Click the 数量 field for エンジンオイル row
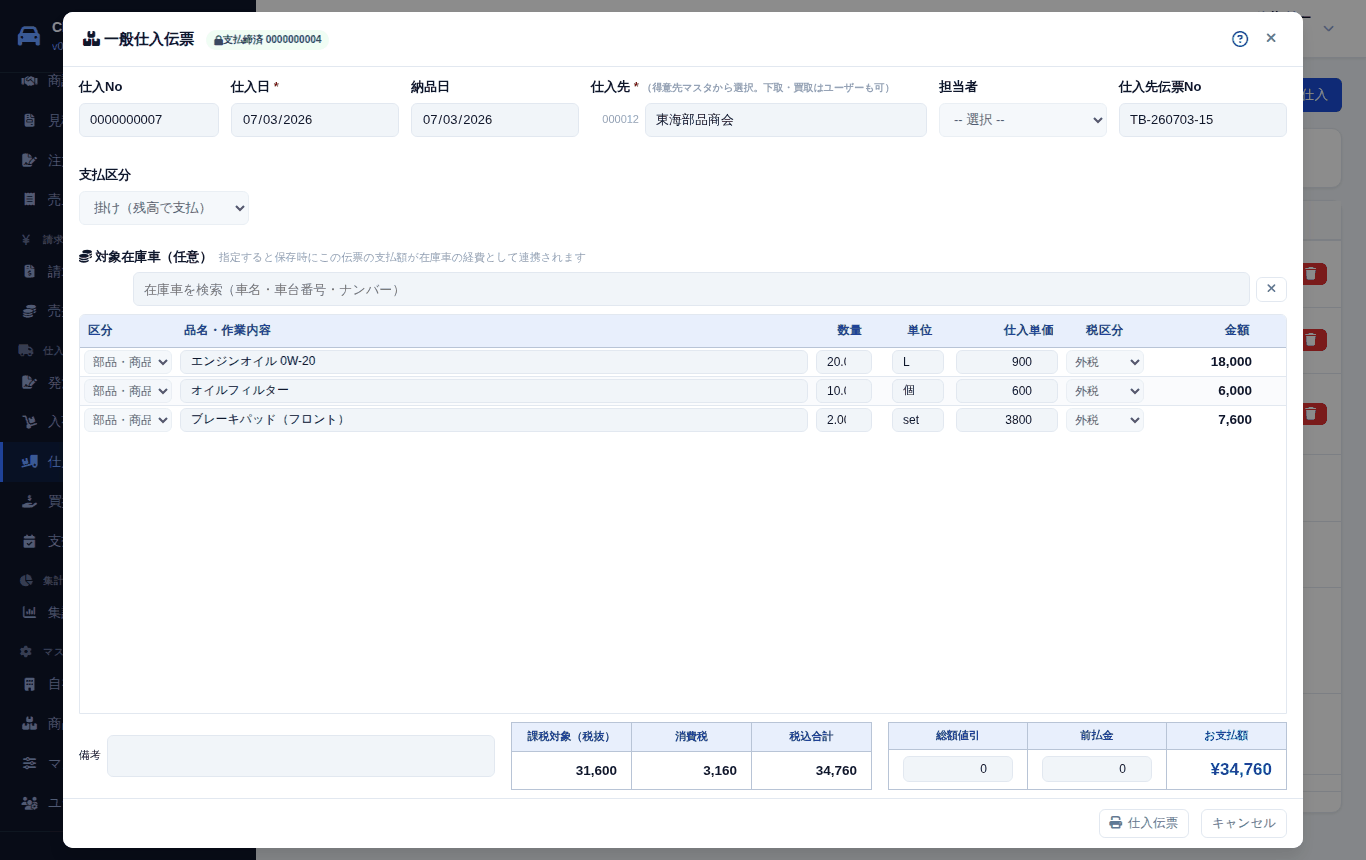 pyautogui.click(x=844, y=362)
